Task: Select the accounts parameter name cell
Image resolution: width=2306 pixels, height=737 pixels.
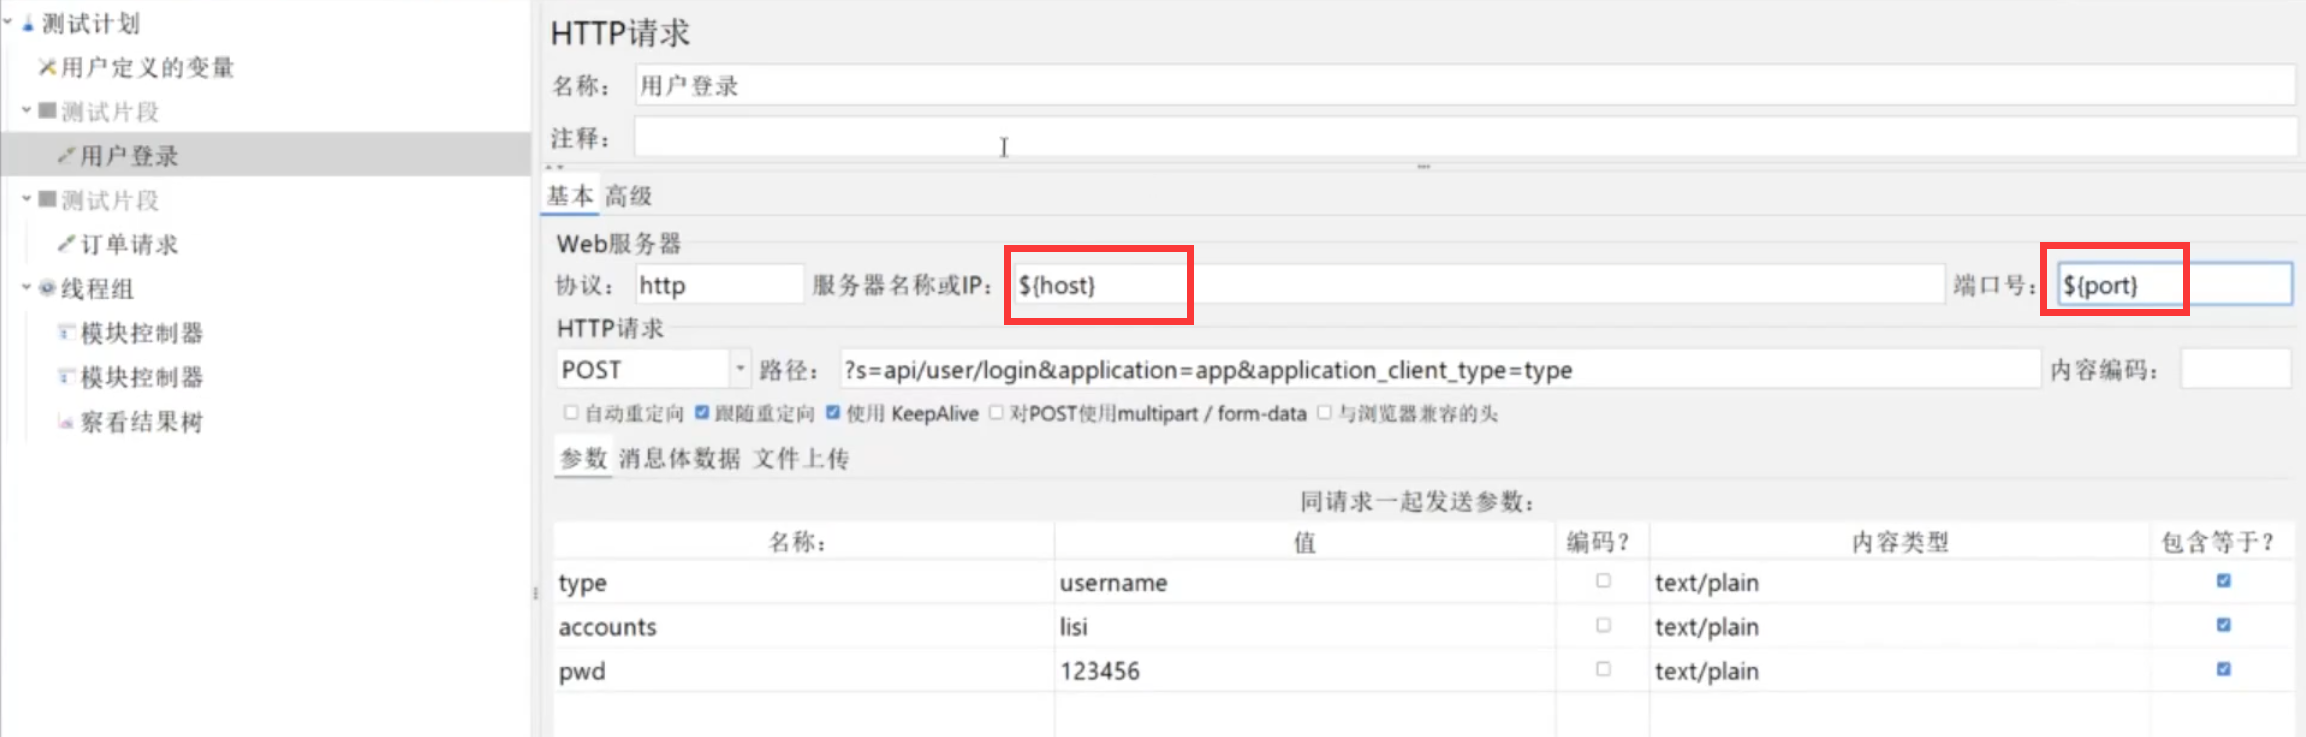Action: point(803,626)
